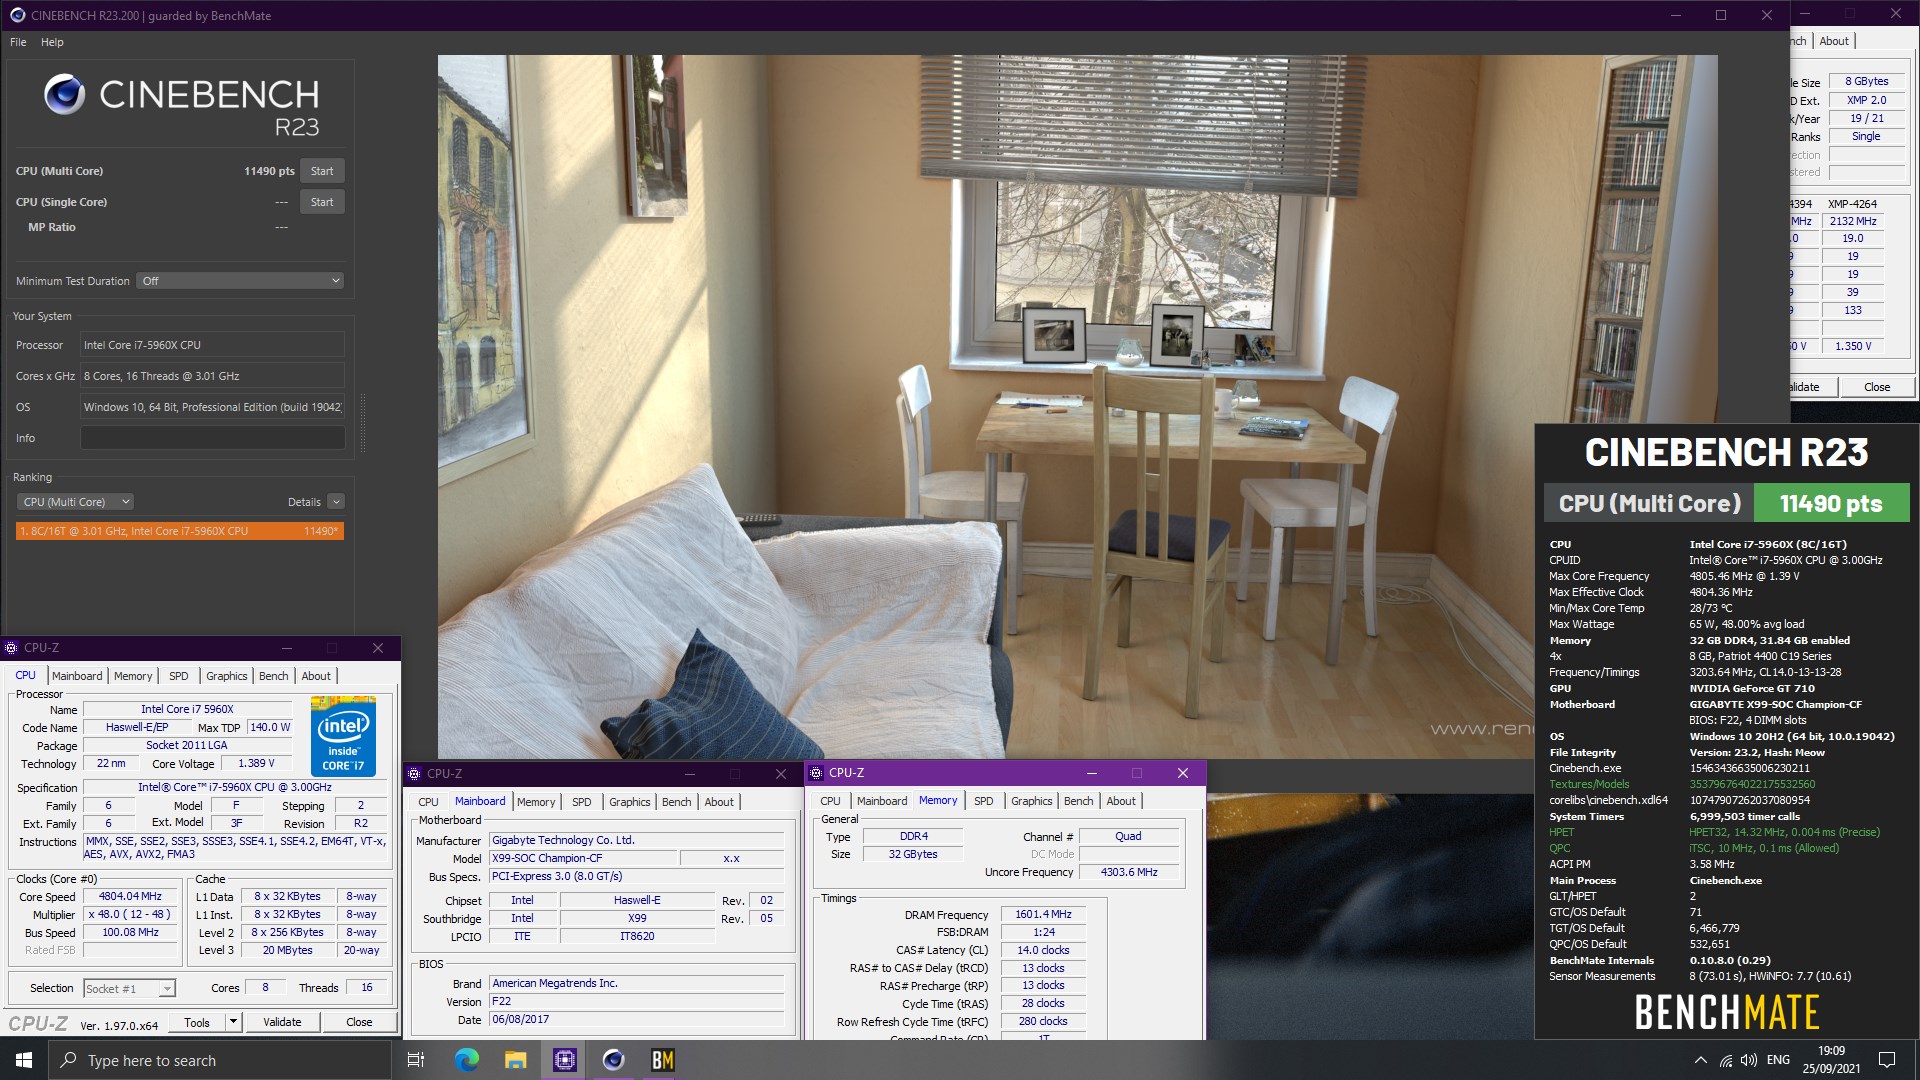This screenshot has width=1920, height=1080.
Task: Click the Info input field in Cinebench
Action: pyautogui.click(x=212, y=438)
